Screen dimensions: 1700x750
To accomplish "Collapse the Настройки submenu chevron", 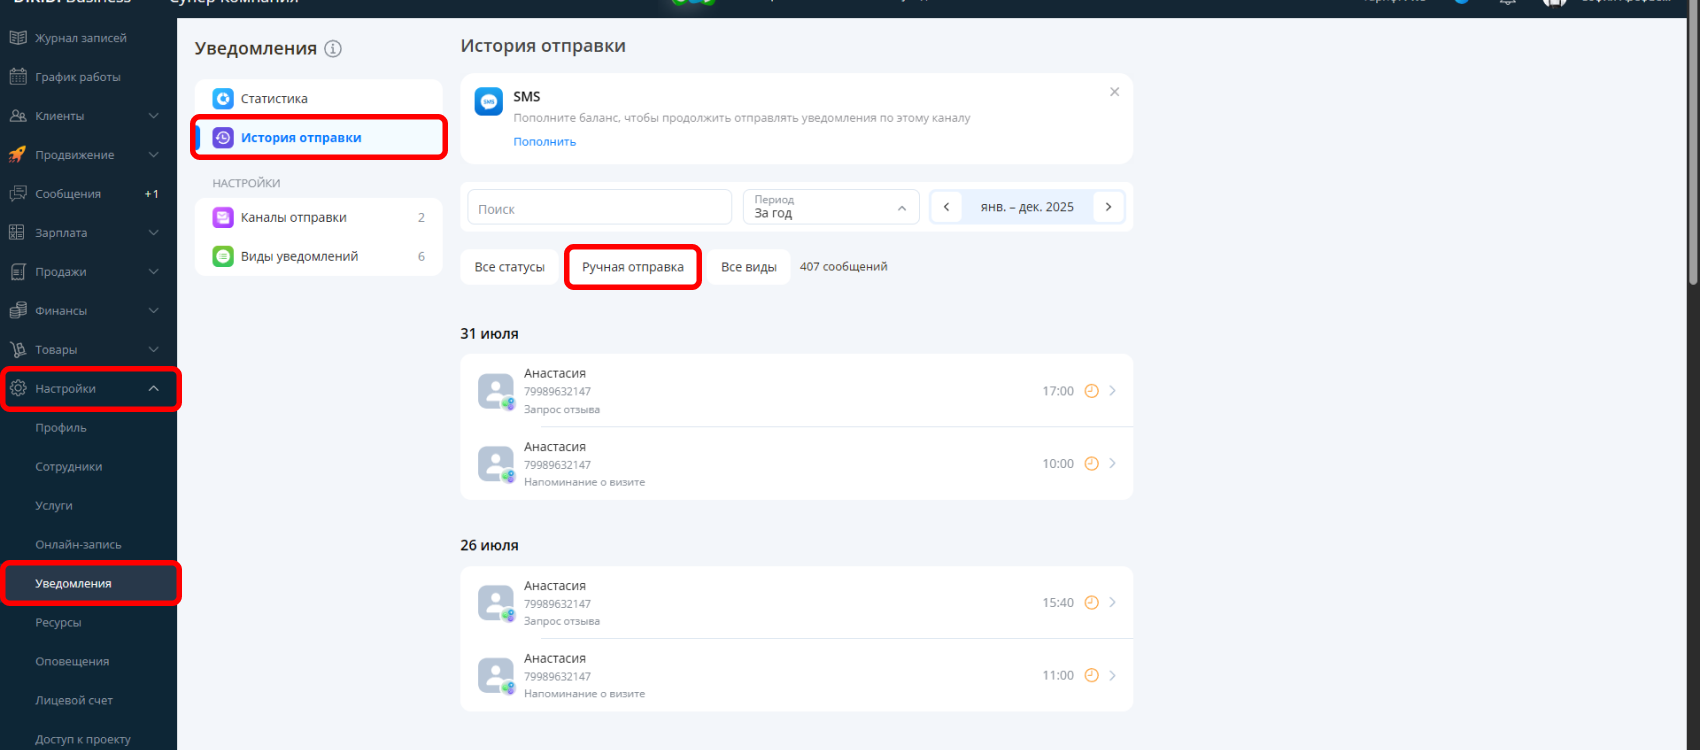I will coord(154,389).
